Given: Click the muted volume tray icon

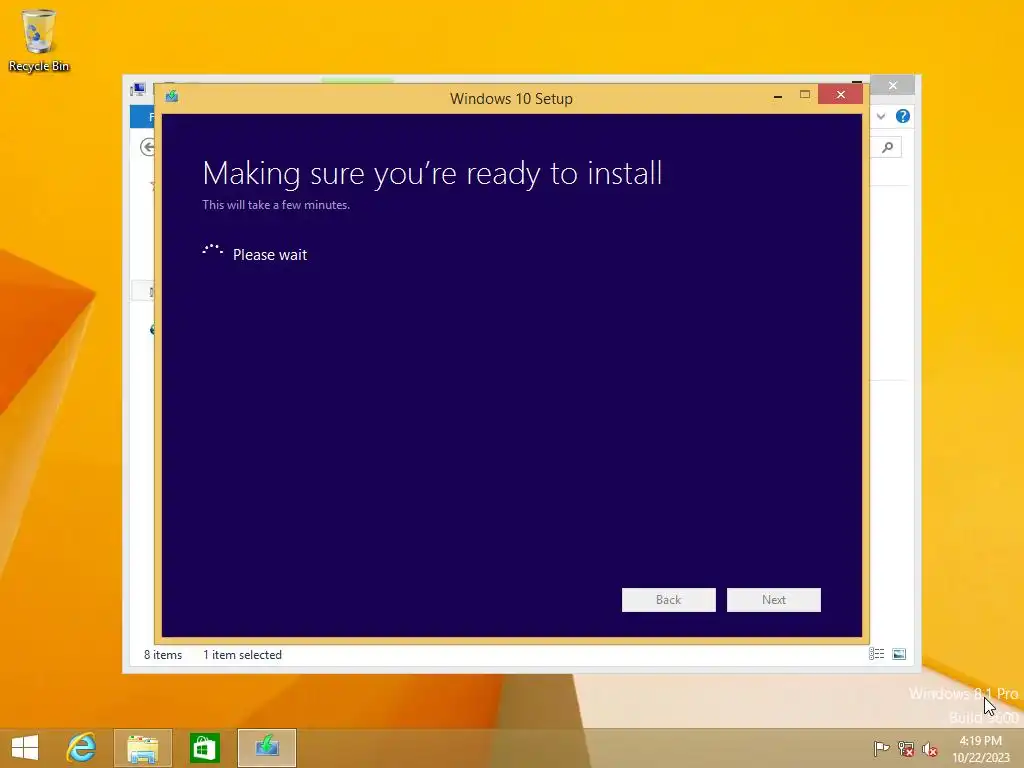Looking at the screenshot, I should [930, 748].
